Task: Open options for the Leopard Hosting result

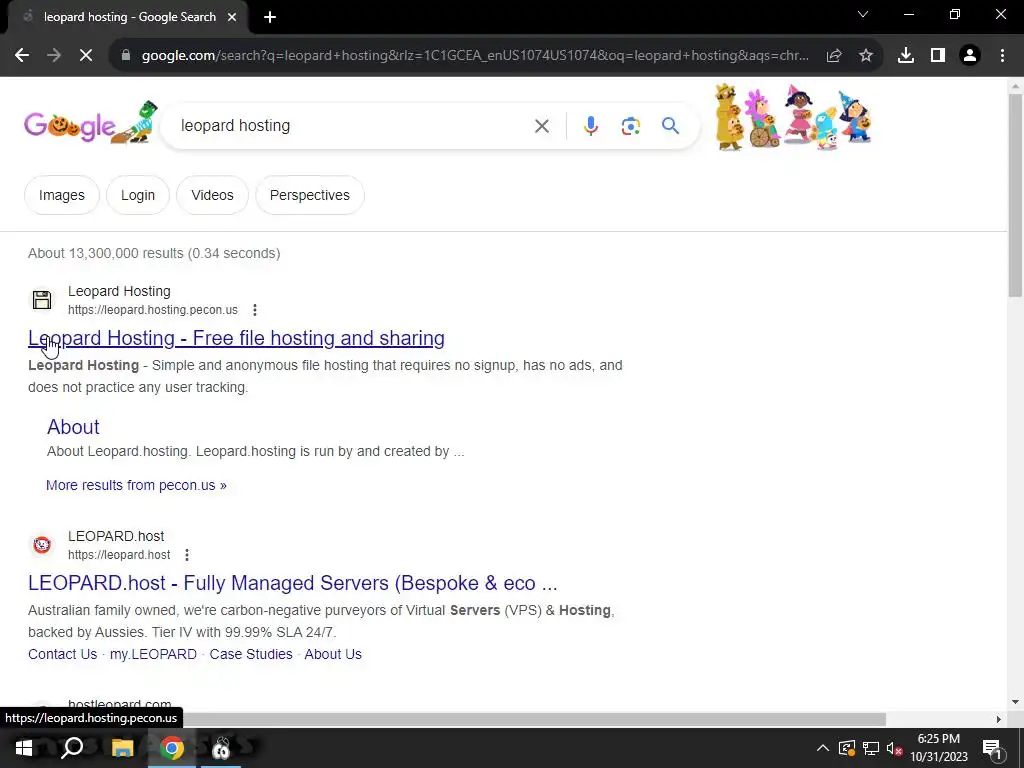Action: point(255,310)
